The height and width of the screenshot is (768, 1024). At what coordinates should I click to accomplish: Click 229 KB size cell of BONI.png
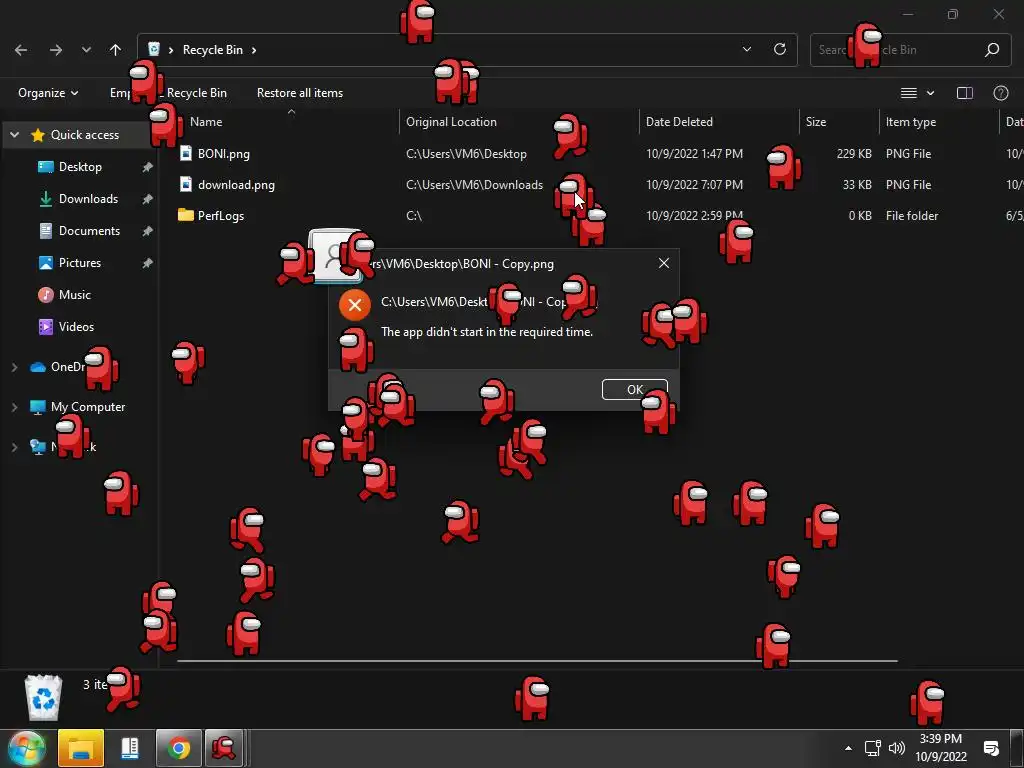(854, 153)
